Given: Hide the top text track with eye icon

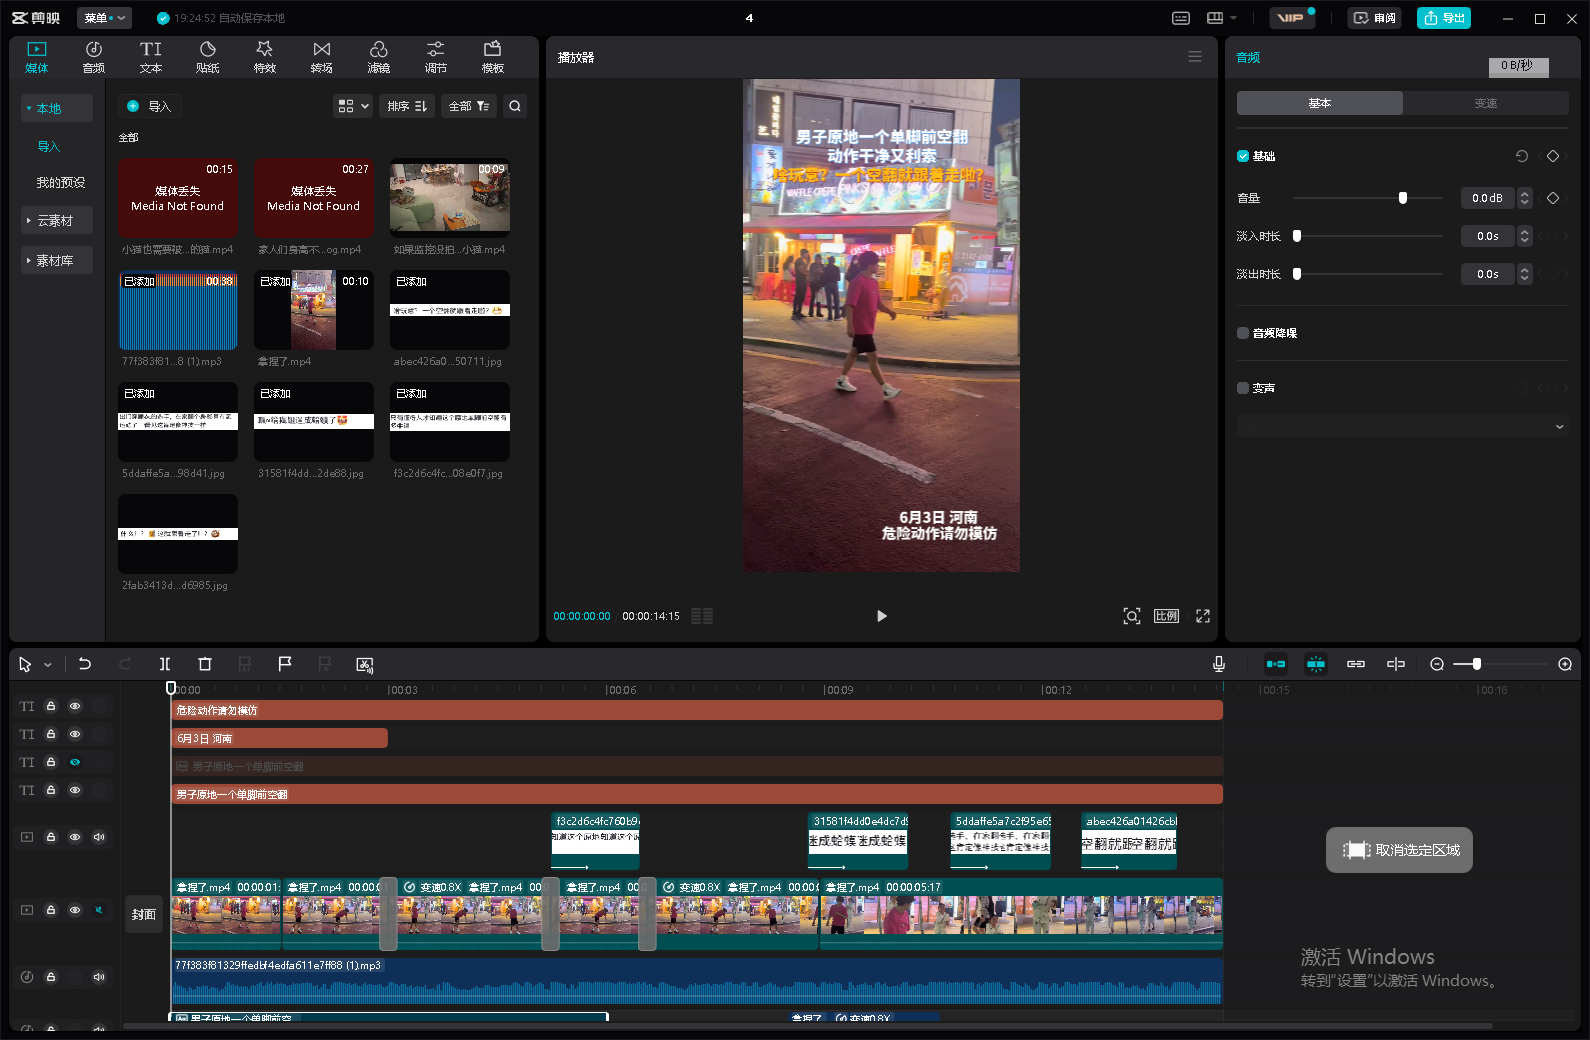Looking at the screenshot, I should pyautogui.click(x=75, y=706).
